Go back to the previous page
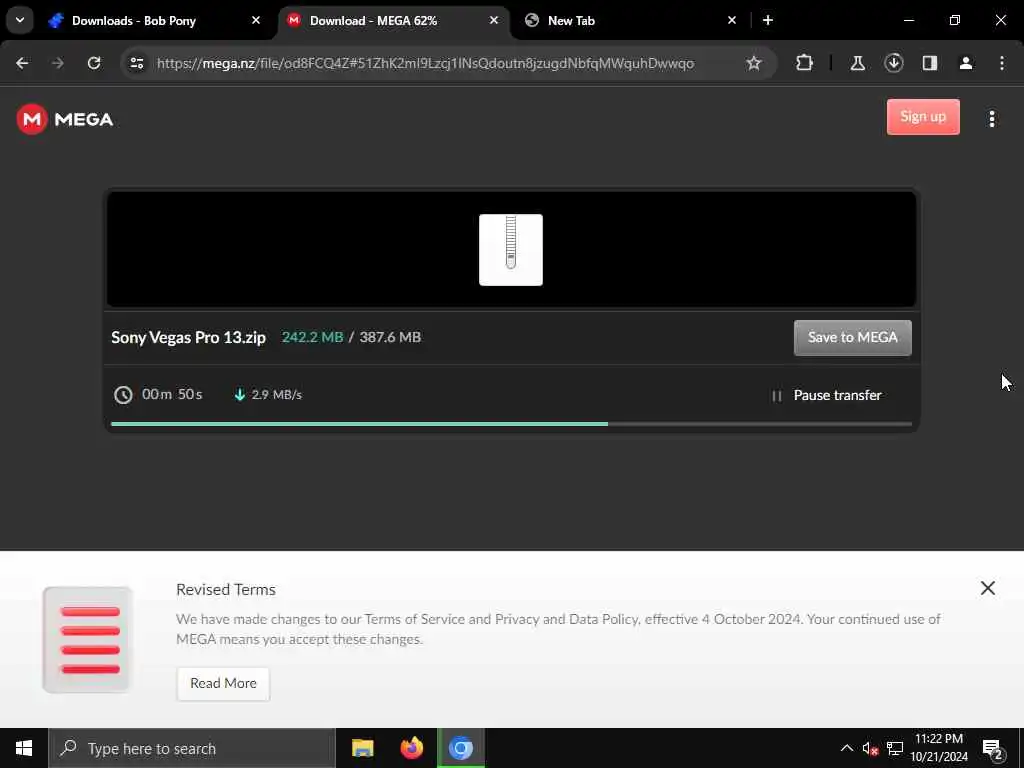Screen dimensions: 1024x768 tap(22, 63)
